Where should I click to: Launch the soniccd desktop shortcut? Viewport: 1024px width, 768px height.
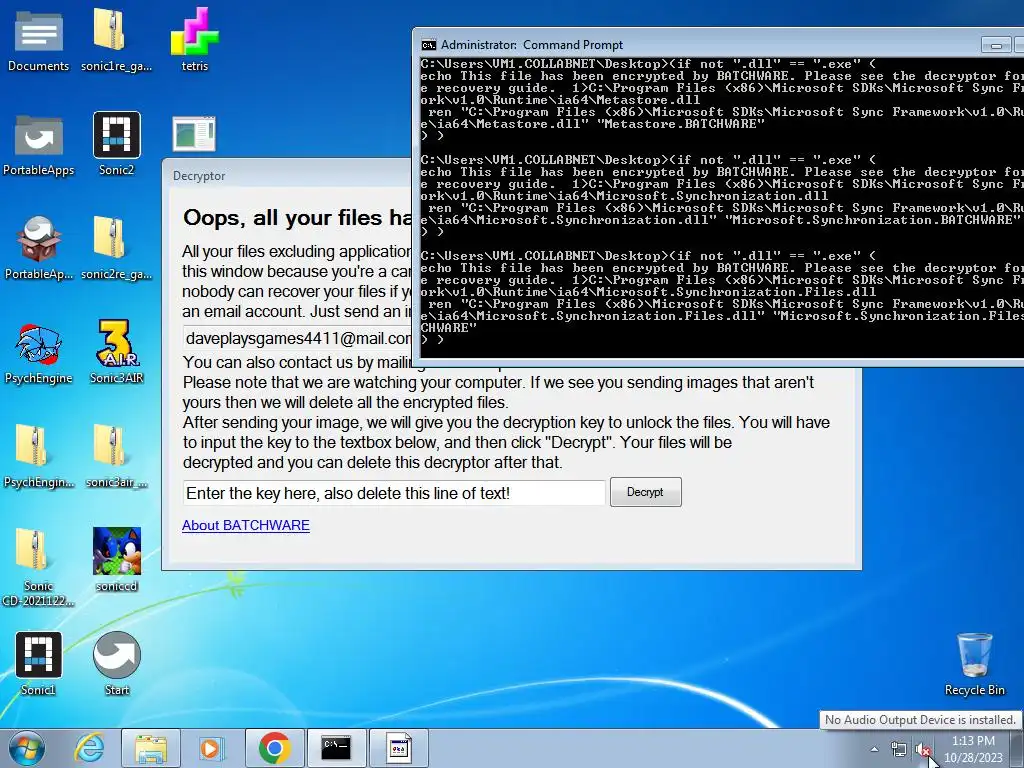click(x=116, y=559)
